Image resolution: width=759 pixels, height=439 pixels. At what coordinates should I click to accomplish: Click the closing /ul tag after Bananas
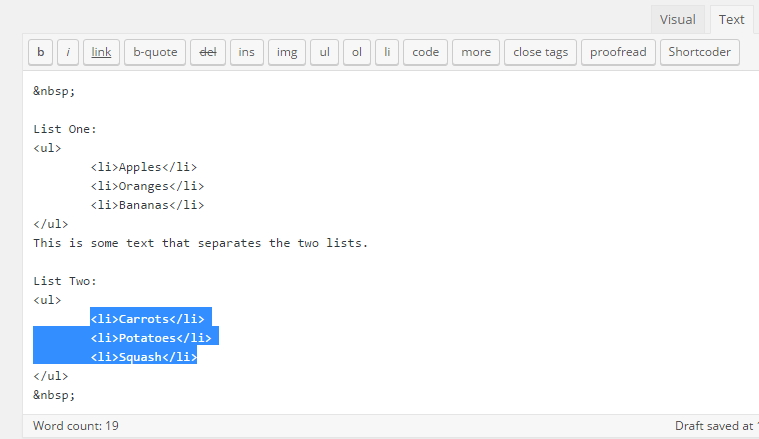pos(51,224)
